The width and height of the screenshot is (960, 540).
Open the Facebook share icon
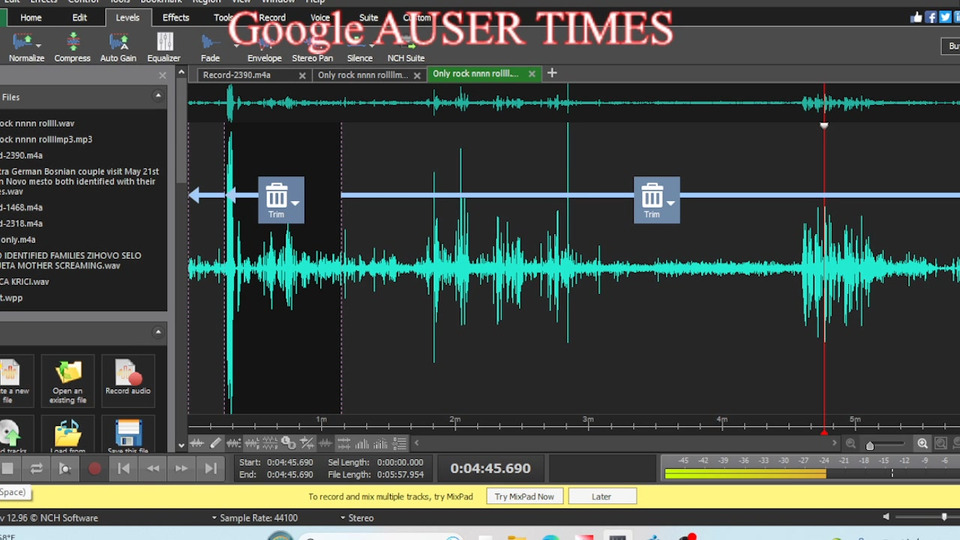tap(931, 17)
